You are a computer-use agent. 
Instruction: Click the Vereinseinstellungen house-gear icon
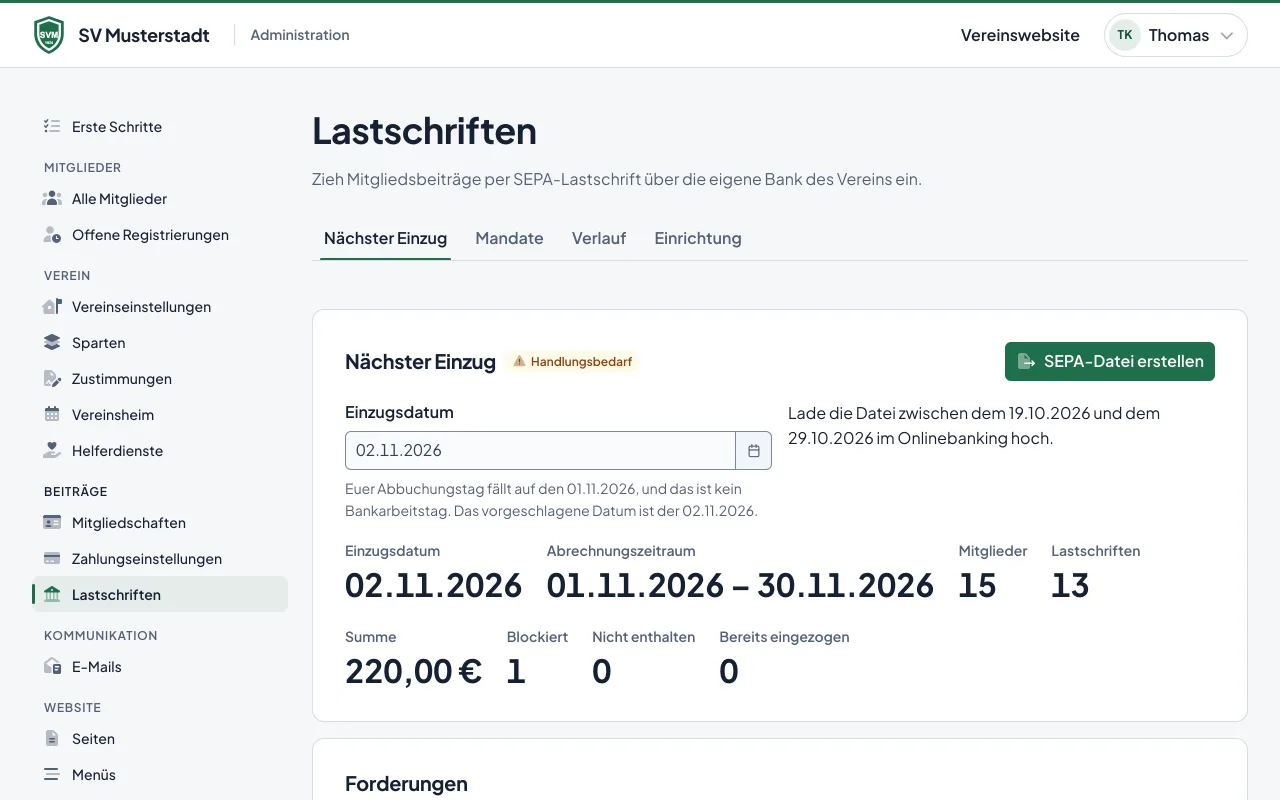tap(52, 307)
